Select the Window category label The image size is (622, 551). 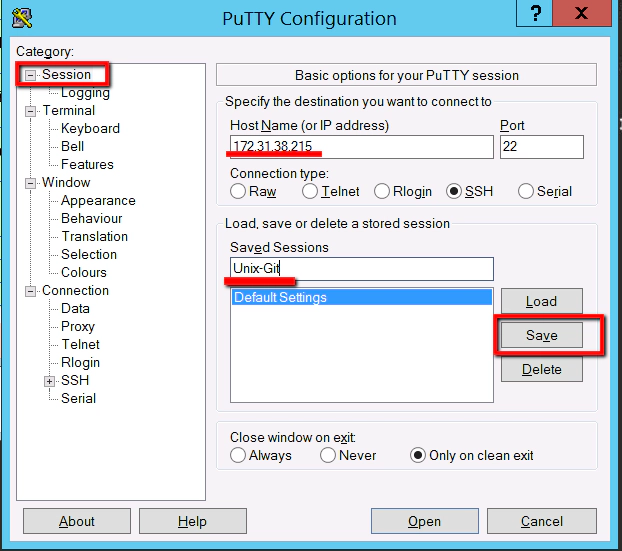click(x=66, y=182)
